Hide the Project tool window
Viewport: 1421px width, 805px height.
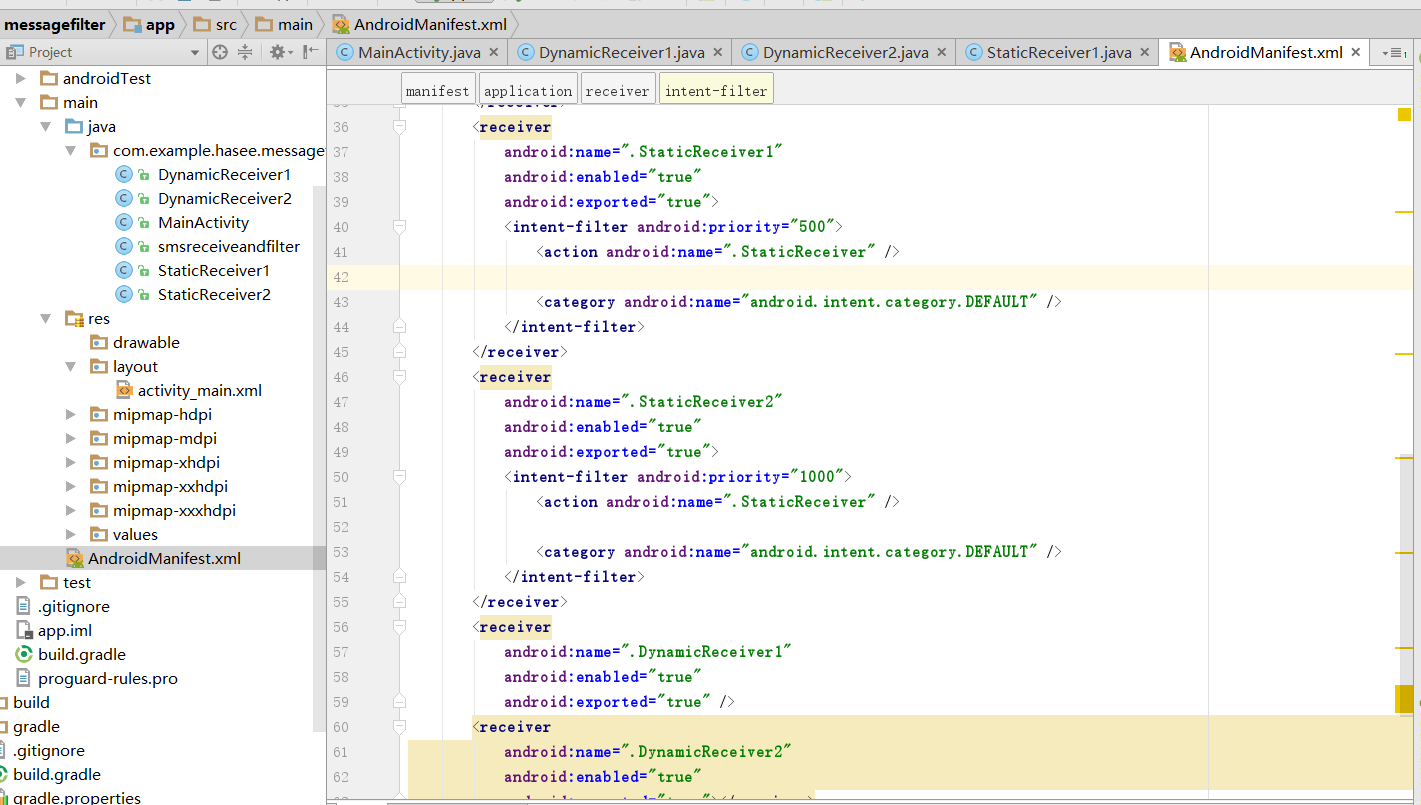point(311,52)
